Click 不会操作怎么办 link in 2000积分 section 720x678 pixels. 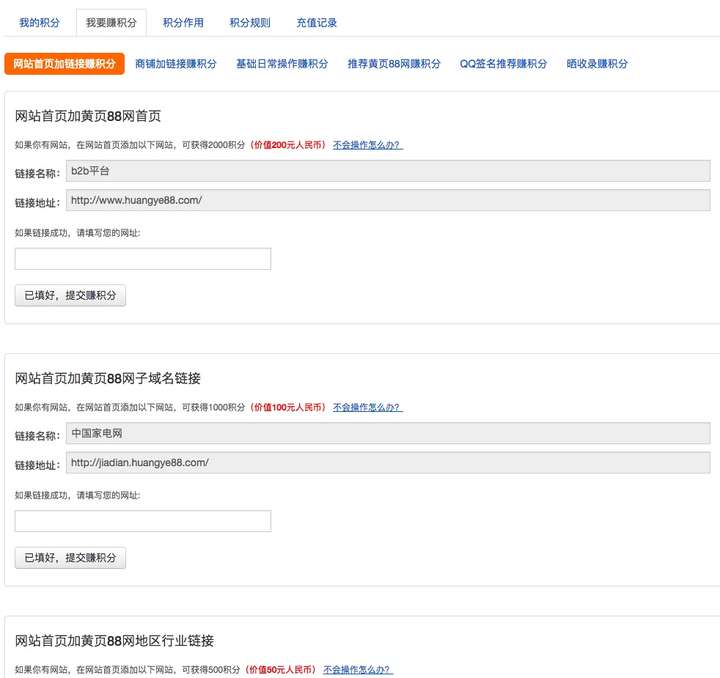pyautogui.click(x=368, y=145)
